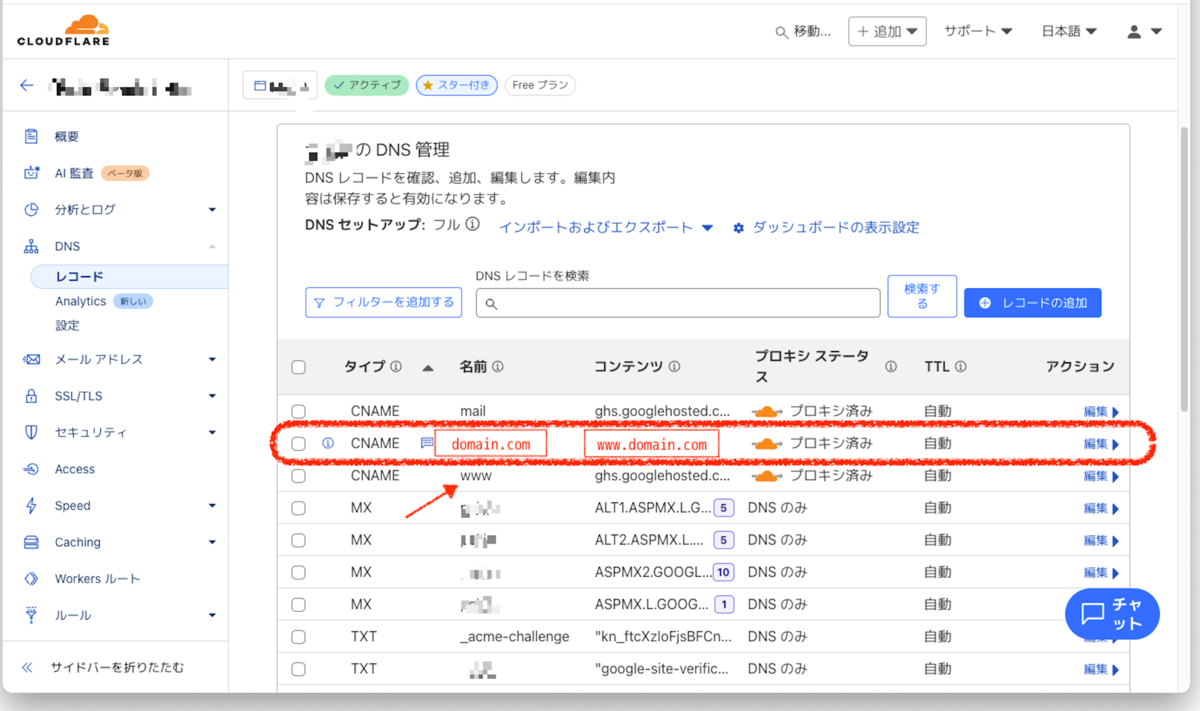
Task: Select Access in sidebar
Action: (75, 469)
